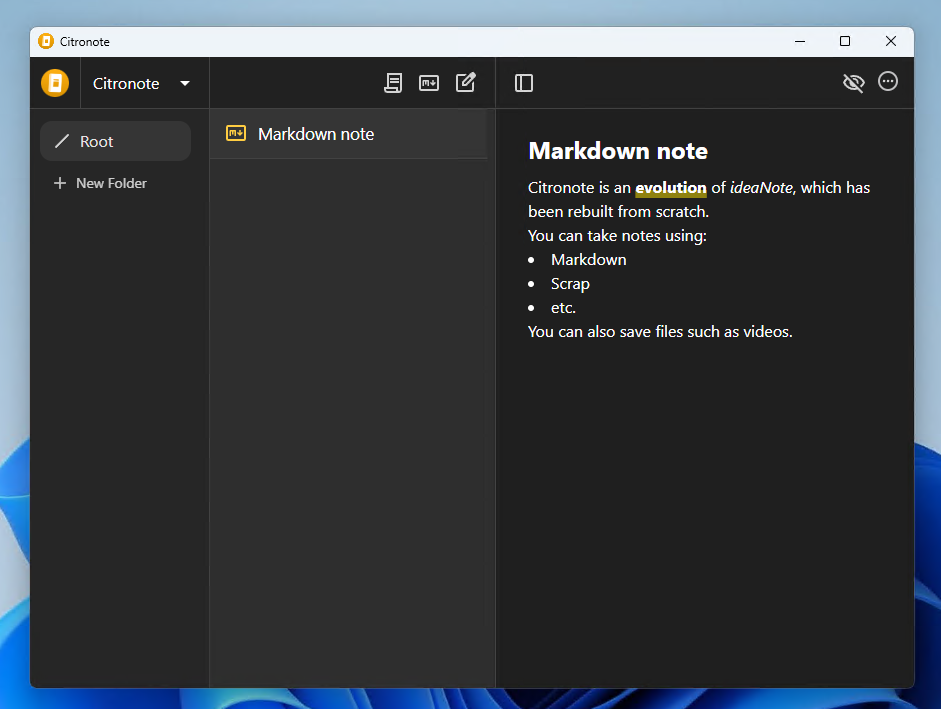Click the italic ideaNote text
The height and width of the screenshot is (709, 941).
point(761,188)
